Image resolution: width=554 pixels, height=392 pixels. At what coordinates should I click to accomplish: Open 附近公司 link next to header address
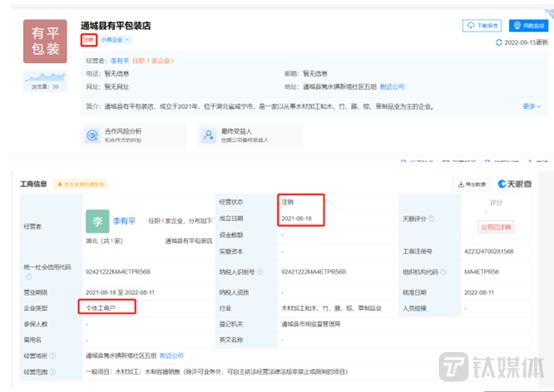[x=392, y=87]
